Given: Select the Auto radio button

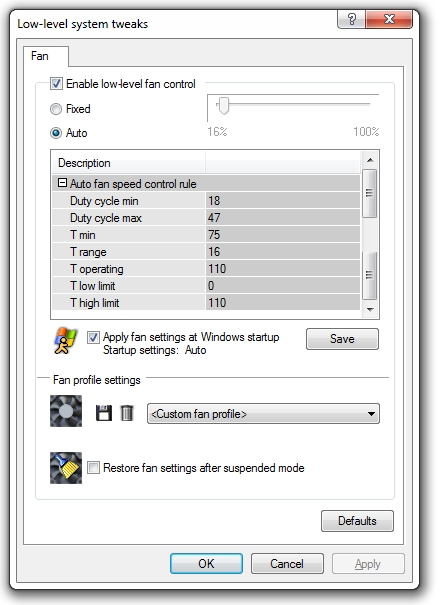Looking at the screenshot, I should 56,133.
